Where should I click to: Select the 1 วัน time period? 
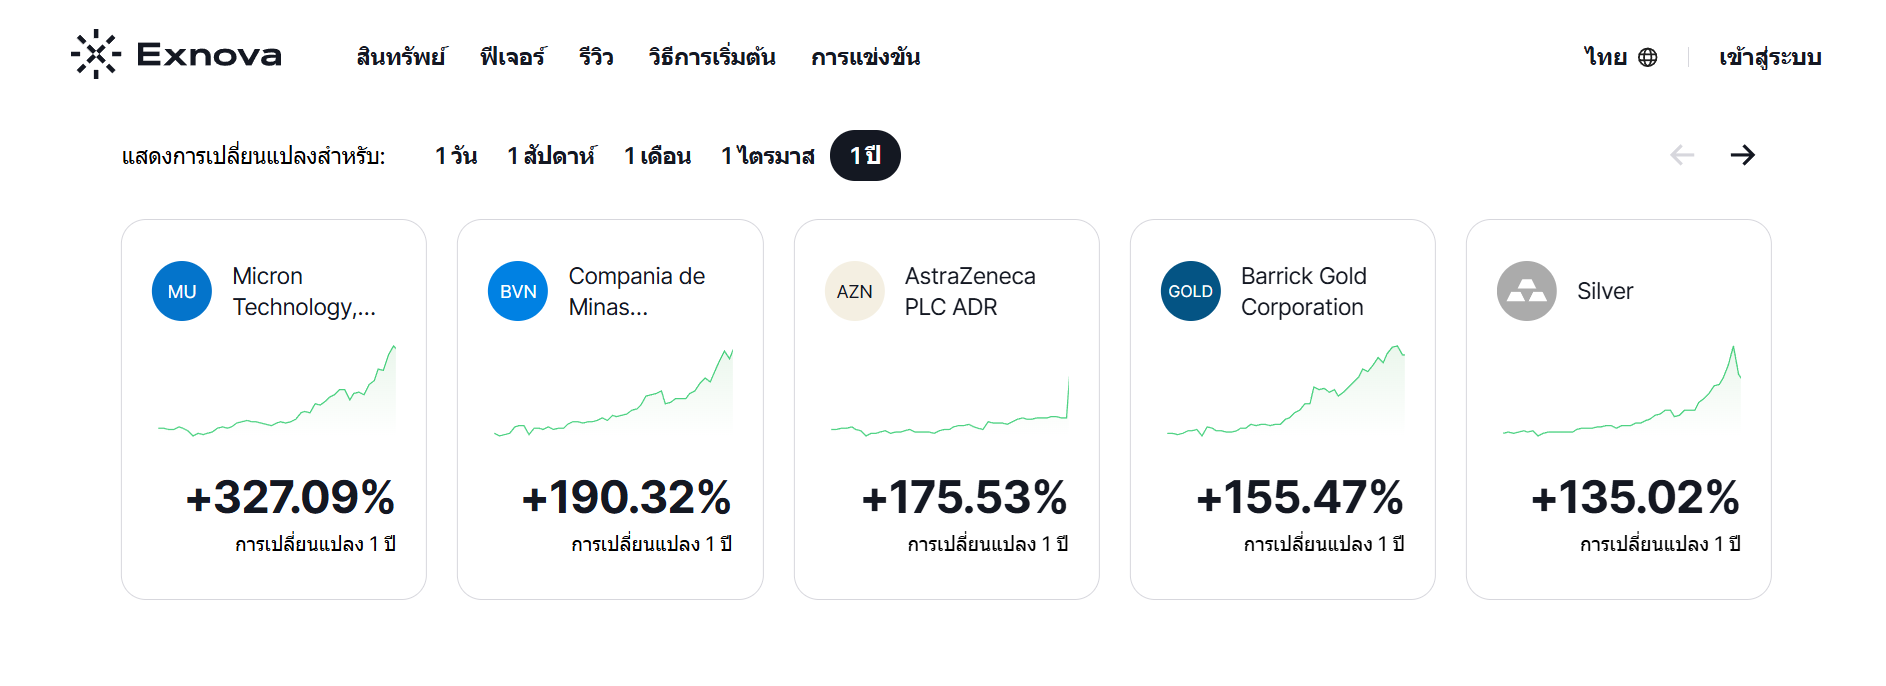click(457, 155)
